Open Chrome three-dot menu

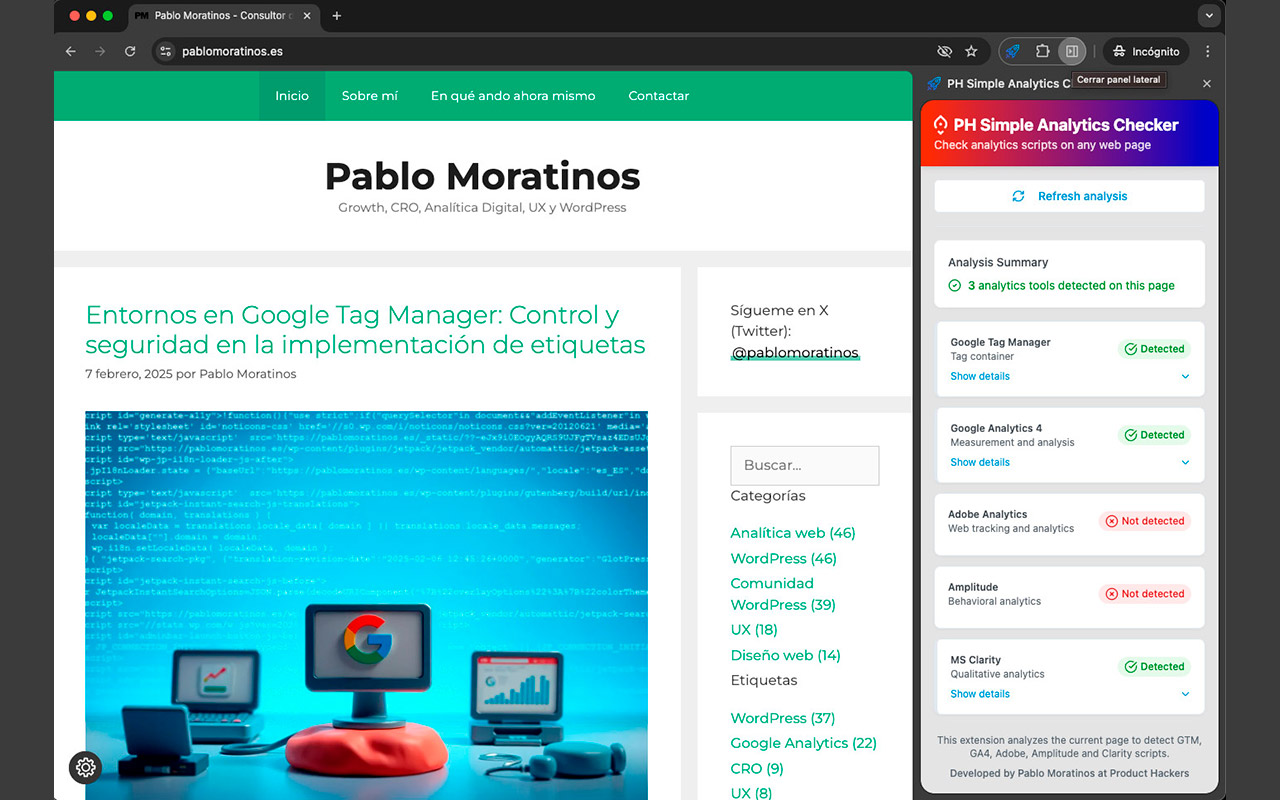1208,51
